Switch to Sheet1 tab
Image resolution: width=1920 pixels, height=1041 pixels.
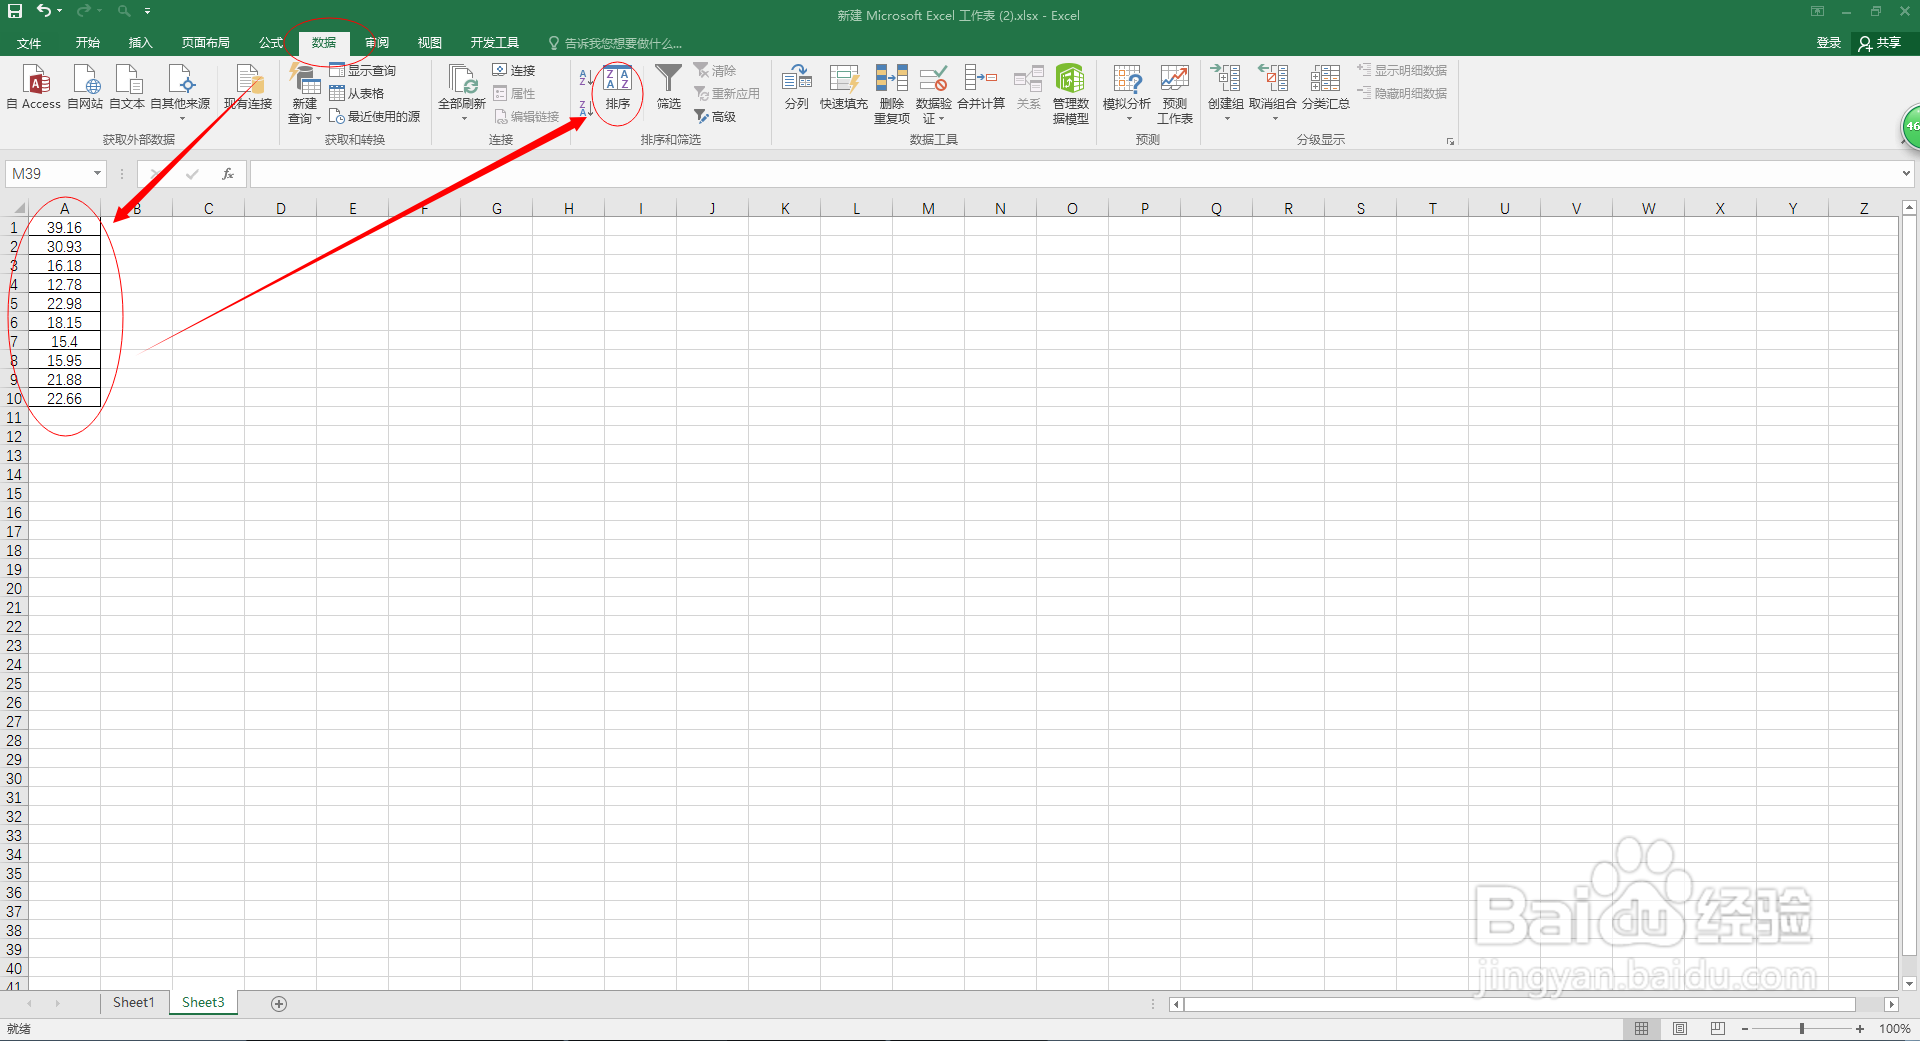coord(134,1003)
